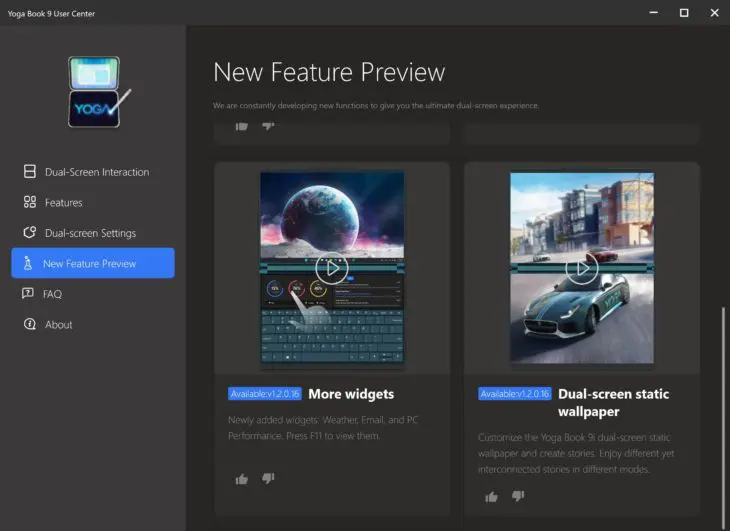Click the More widgets Available:v1.2.0.16 badge
730x531 pixels.
click(x=265, y=394)
